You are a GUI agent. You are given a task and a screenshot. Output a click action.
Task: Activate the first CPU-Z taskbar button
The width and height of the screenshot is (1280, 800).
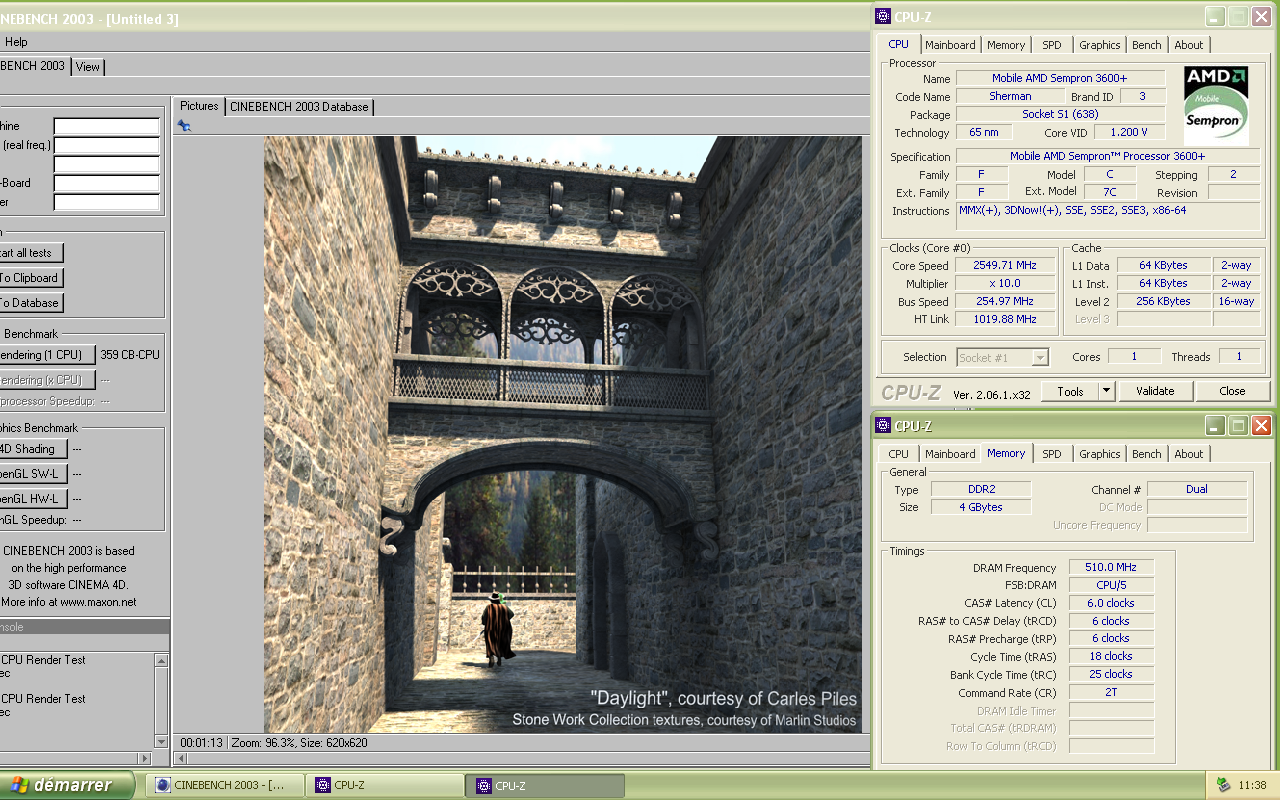tap(385, 785)
